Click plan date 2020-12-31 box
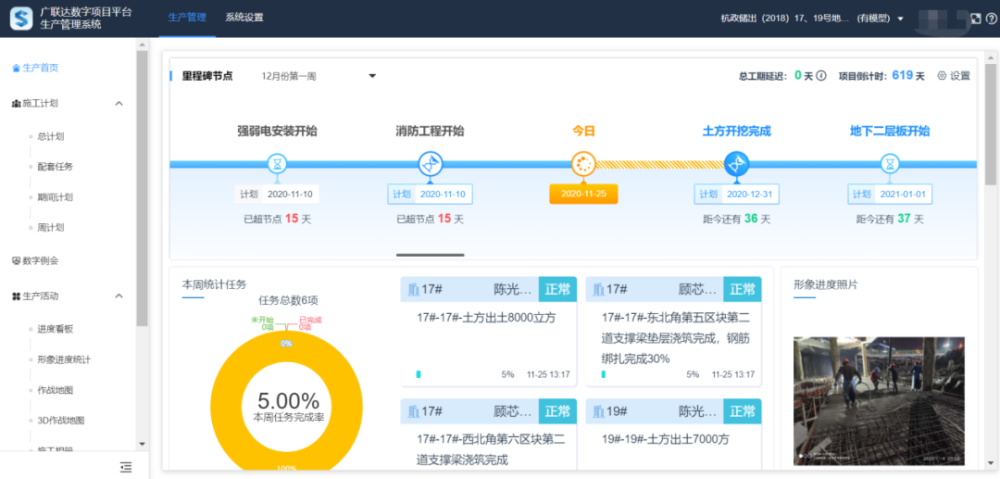 click(x=737, y=195)
